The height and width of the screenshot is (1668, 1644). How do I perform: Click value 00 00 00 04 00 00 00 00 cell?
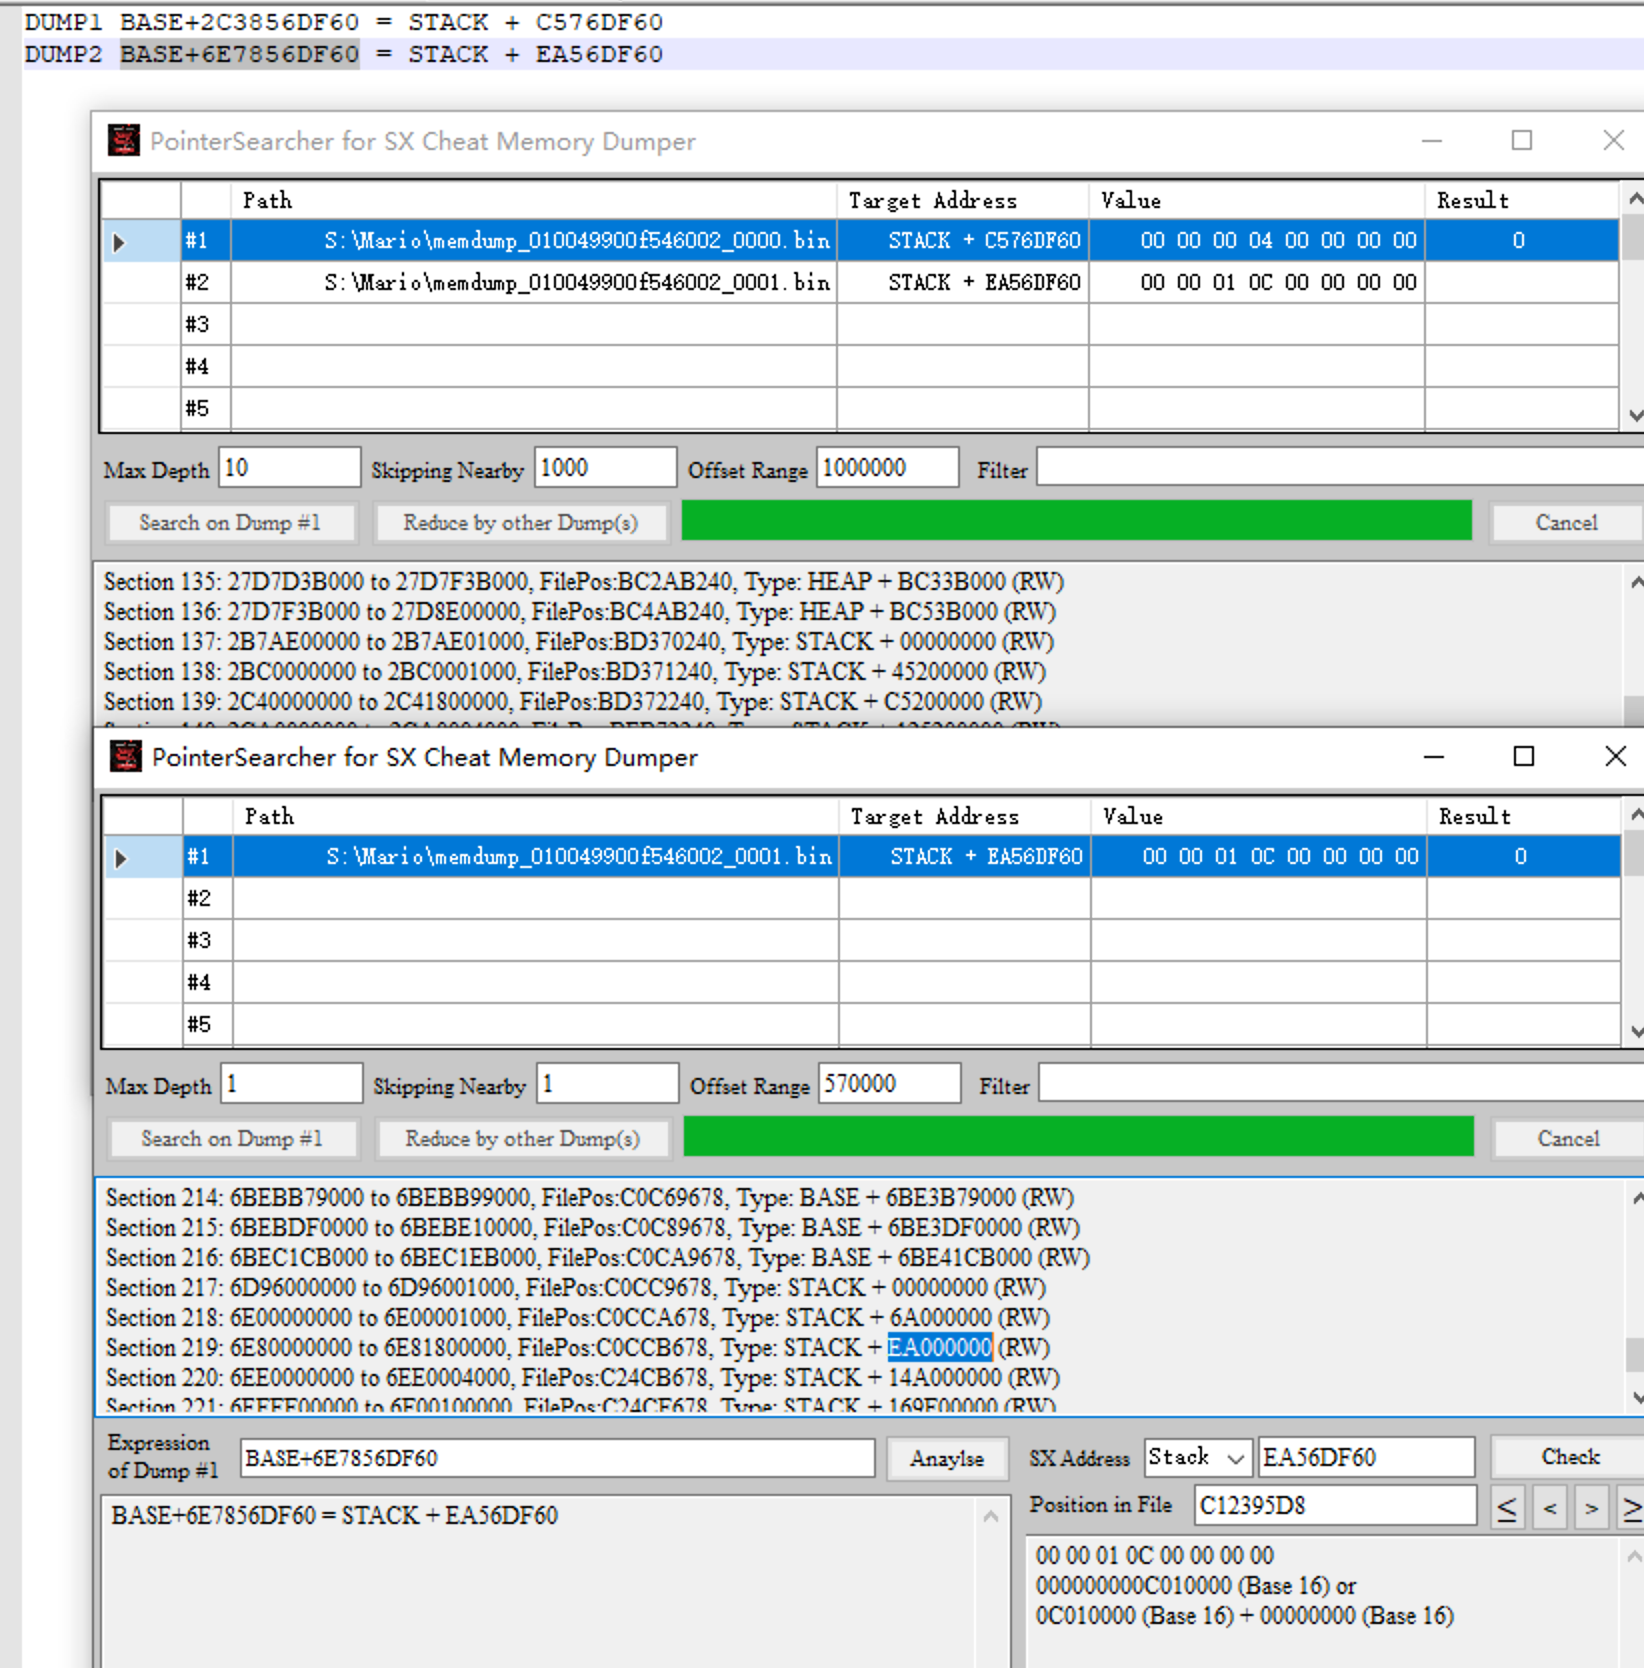tap(1257, 241)
